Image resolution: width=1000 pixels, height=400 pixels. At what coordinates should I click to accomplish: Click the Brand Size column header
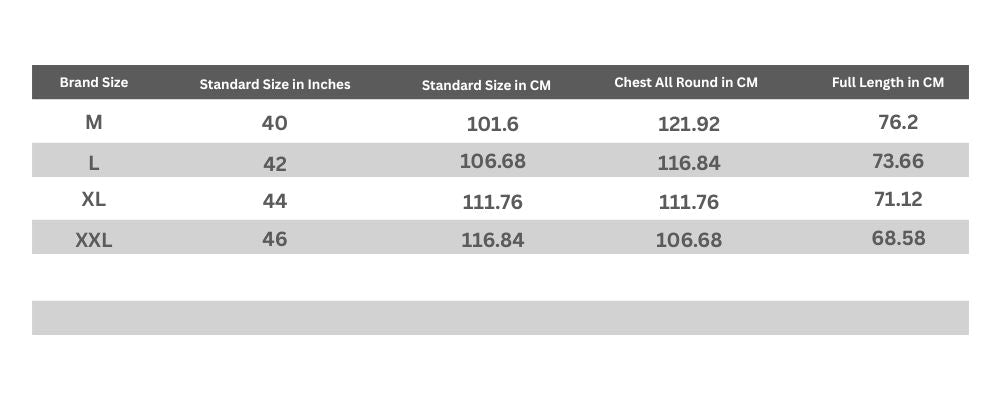click(94, 82)
